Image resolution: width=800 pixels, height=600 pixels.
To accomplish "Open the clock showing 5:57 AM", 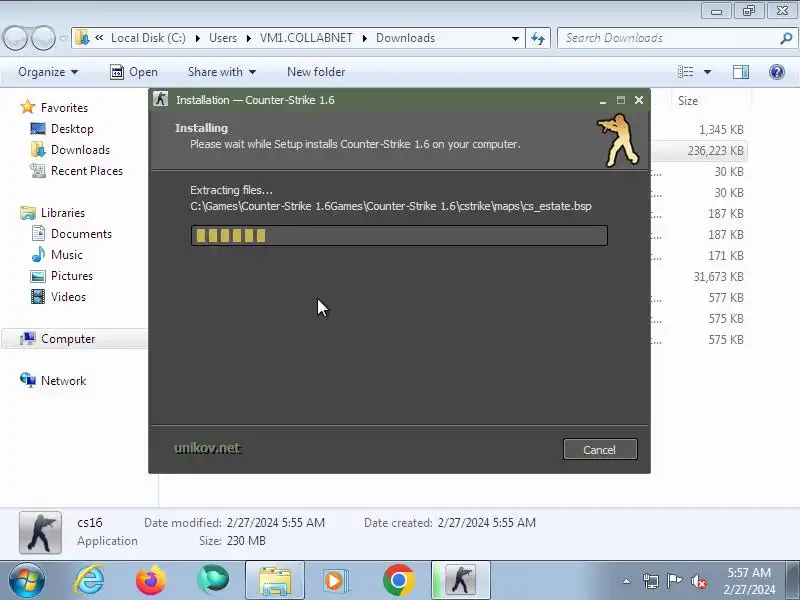I will pyautogui.click(x=749, y=581).
